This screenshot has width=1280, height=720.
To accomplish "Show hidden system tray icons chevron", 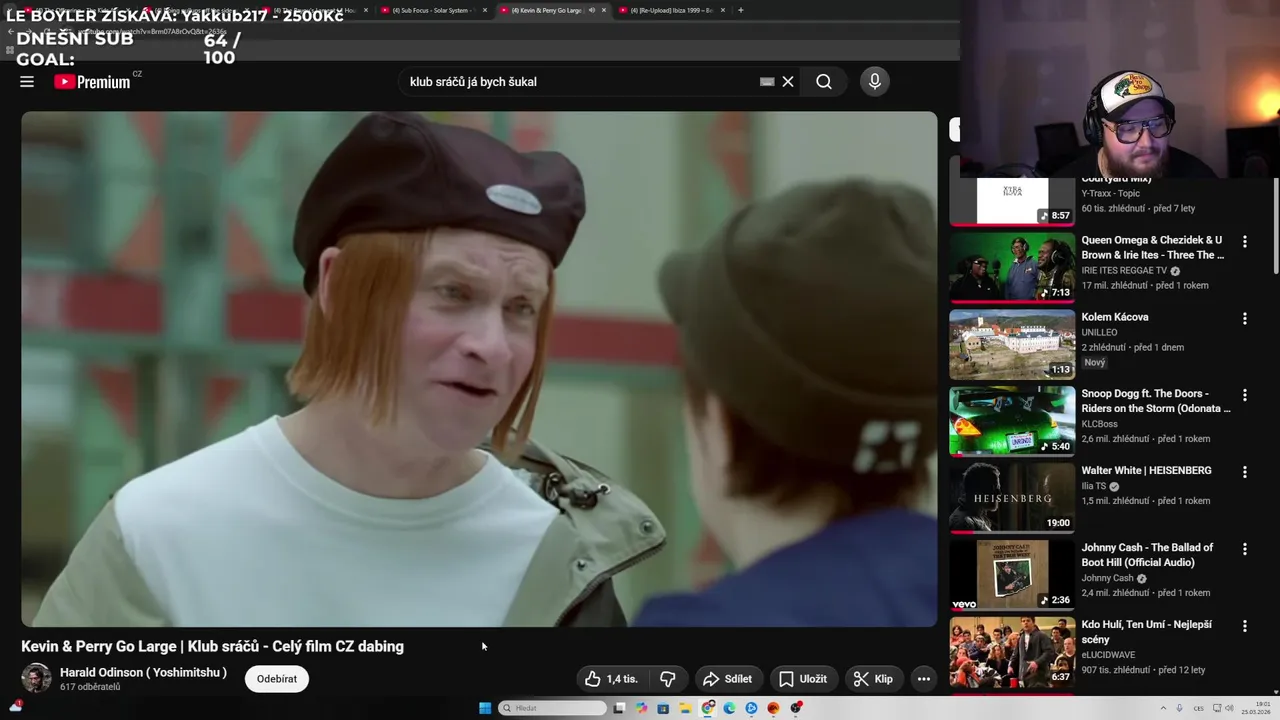I will click(x=1164, y=708).
